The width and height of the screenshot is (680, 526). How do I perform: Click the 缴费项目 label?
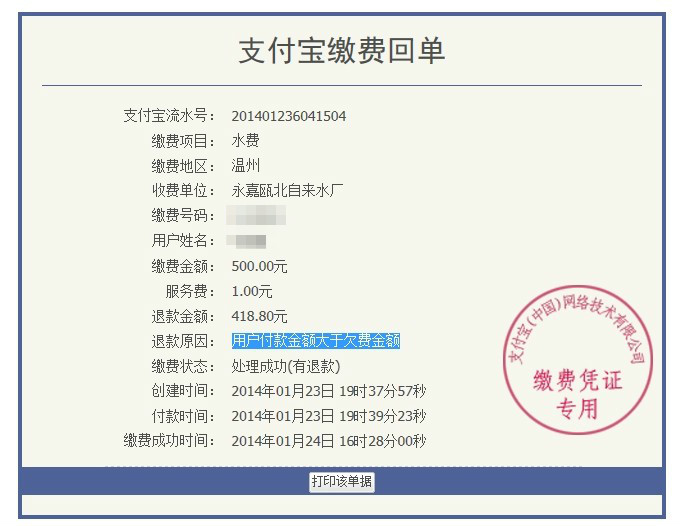click(x=183, y=141)
